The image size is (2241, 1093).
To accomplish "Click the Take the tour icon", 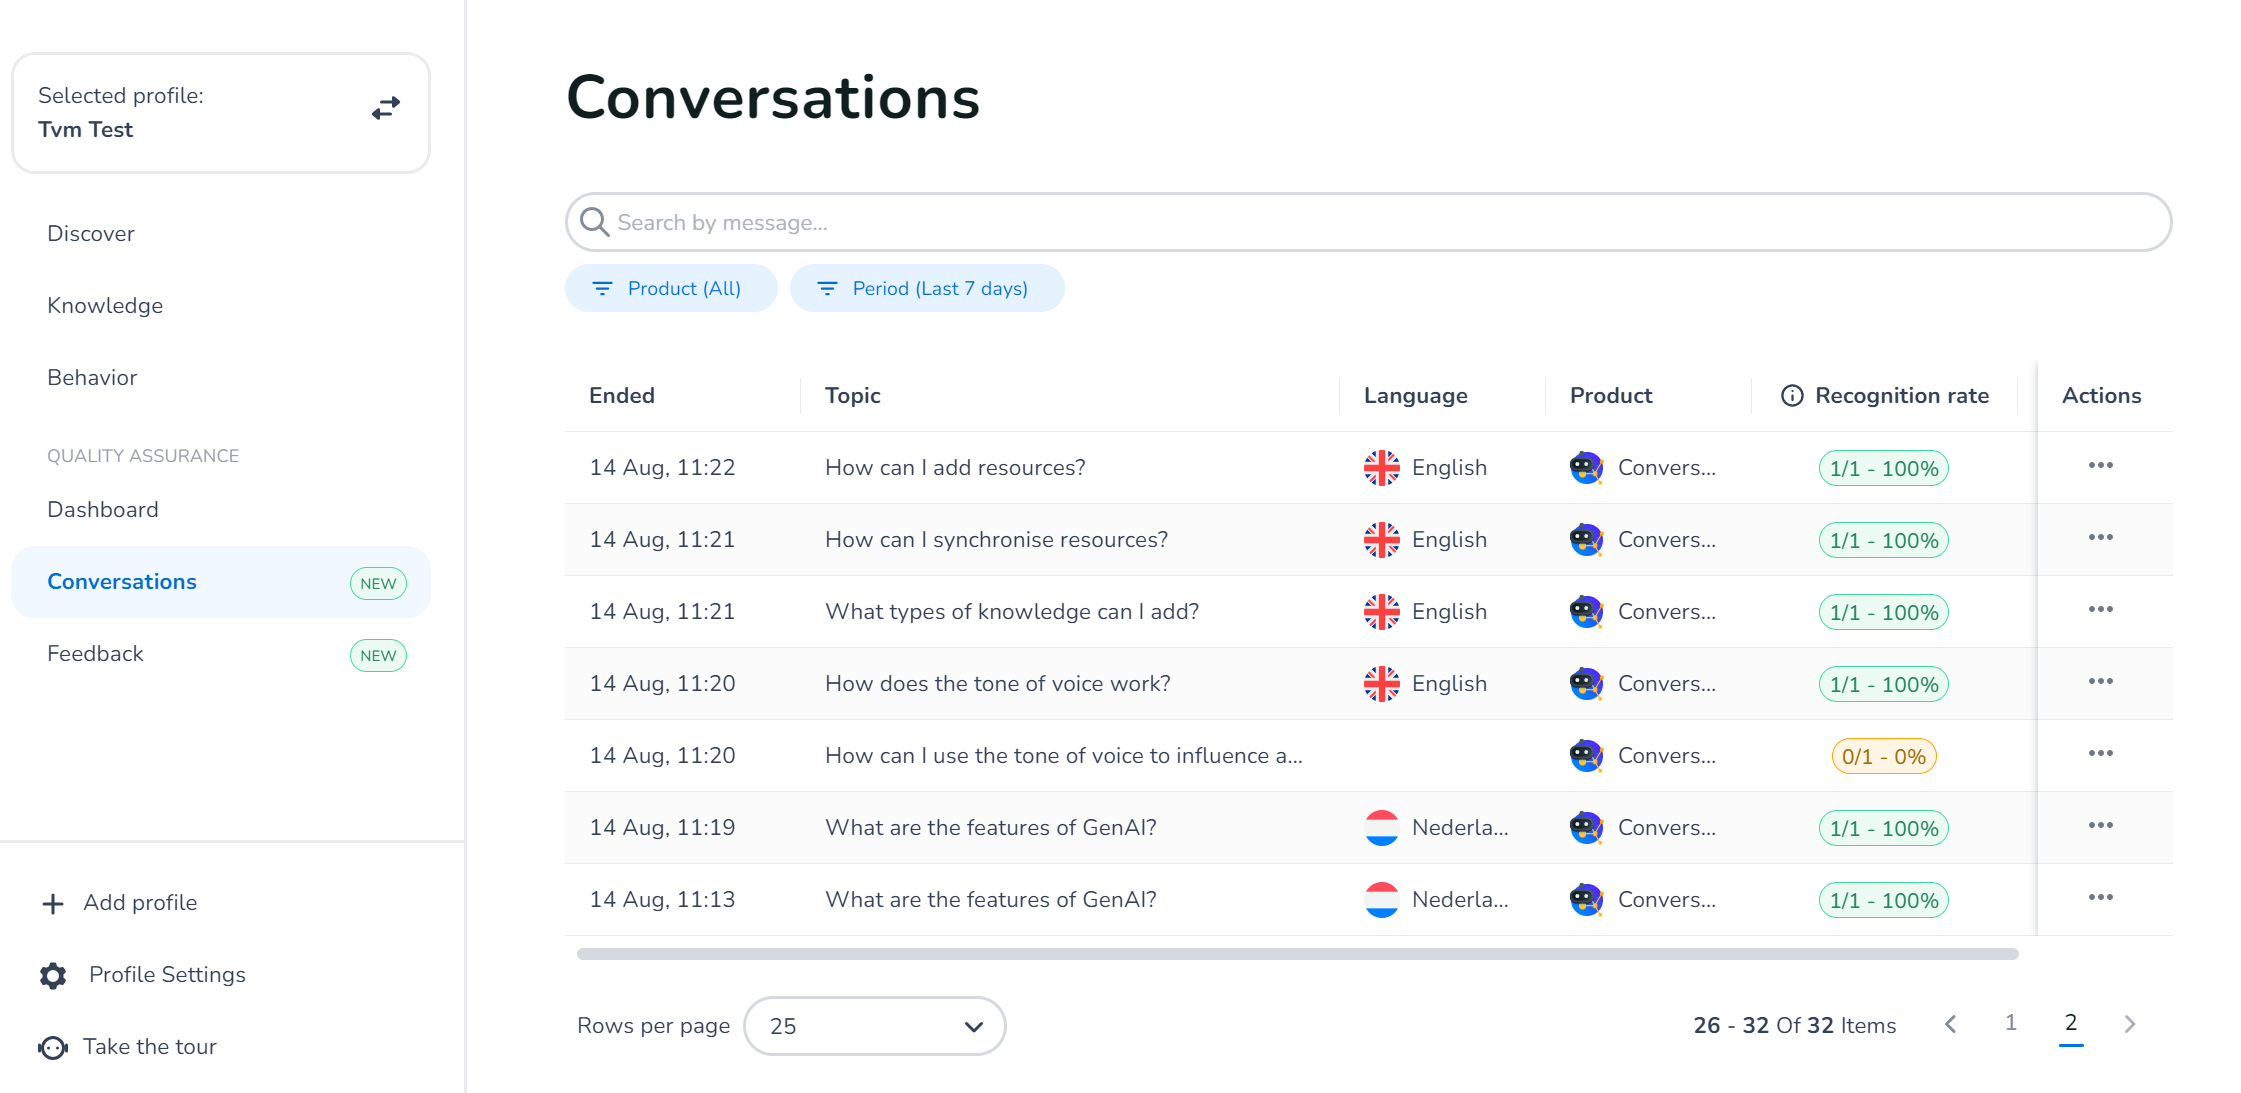I will [53, 1048].
